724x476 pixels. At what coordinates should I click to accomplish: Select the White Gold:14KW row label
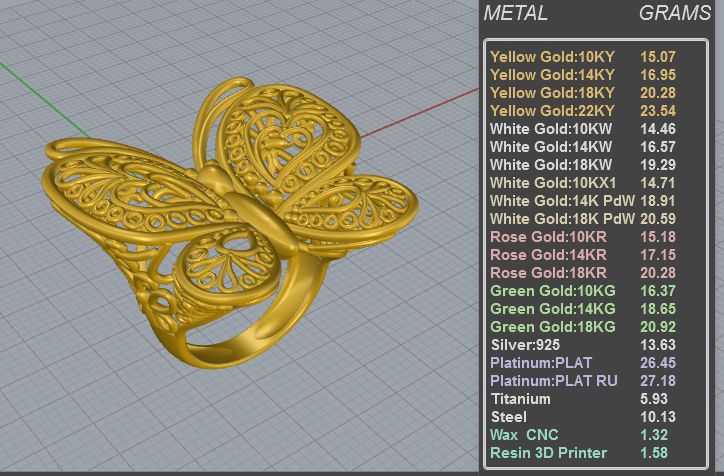551,147
